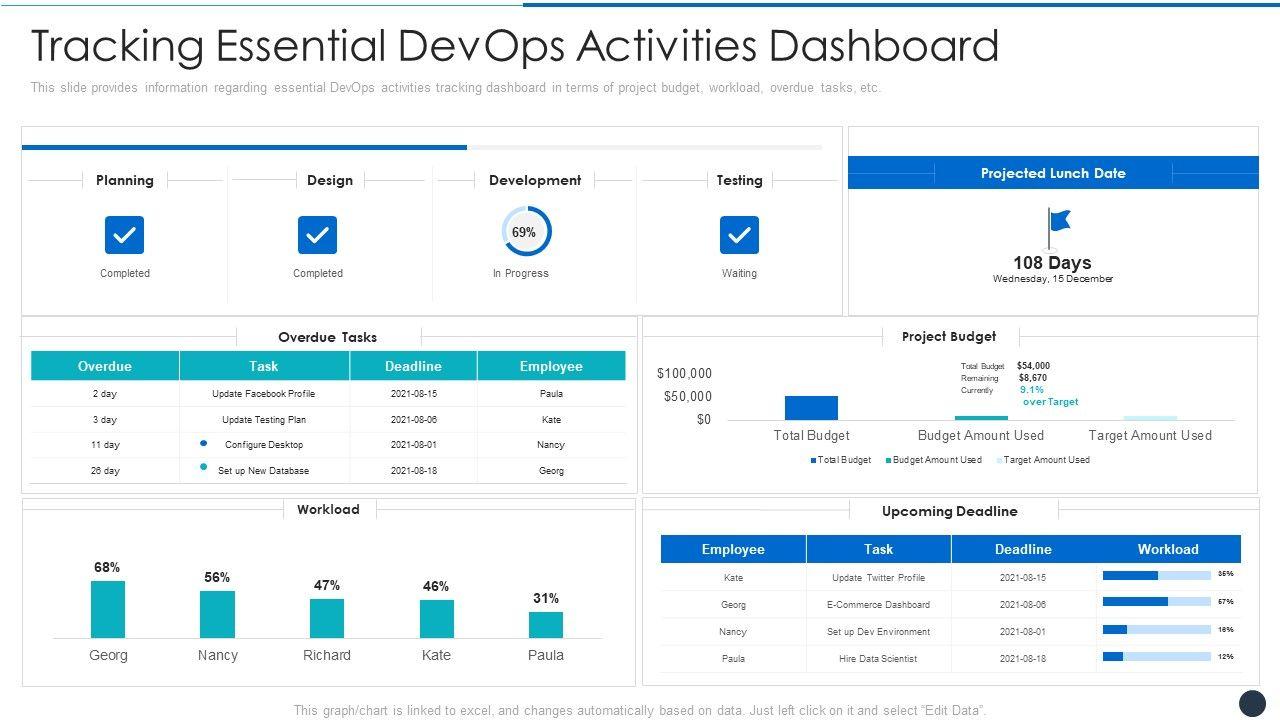Click the dark circle icon at bottom right
1280x720 pixels.
1252,703
